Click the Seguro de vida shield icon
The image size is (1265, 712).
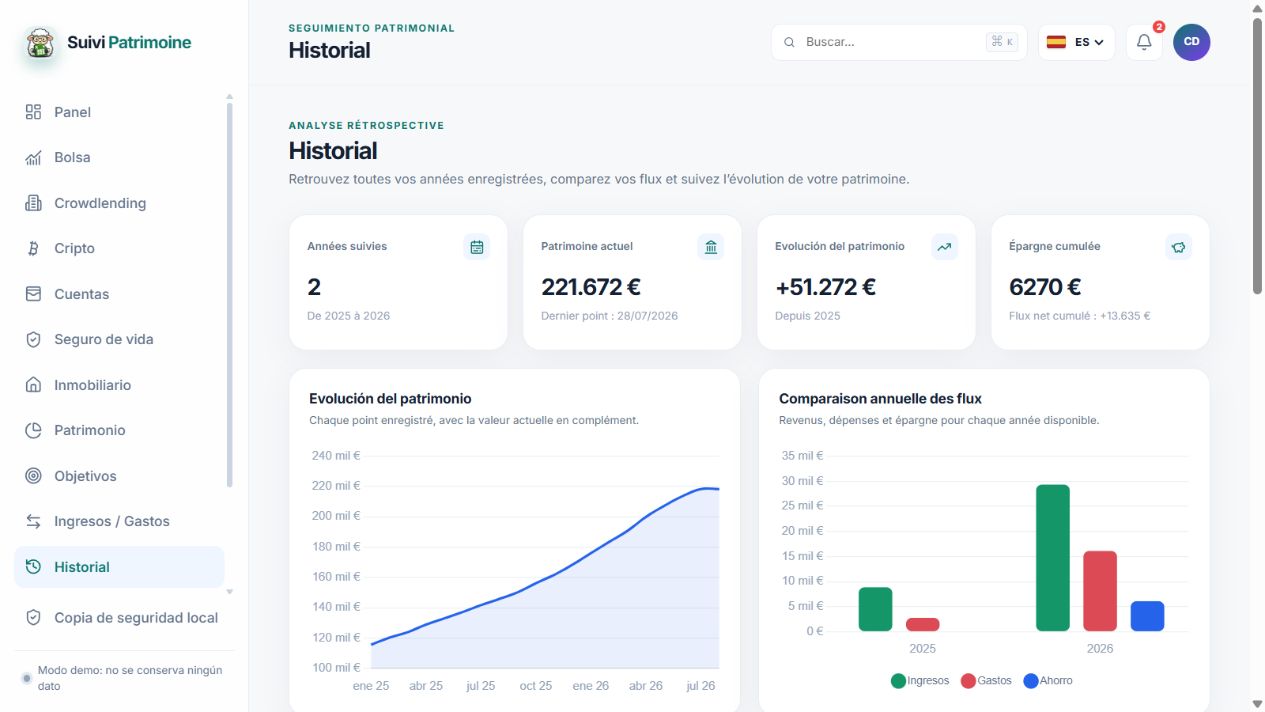point(33,340)
